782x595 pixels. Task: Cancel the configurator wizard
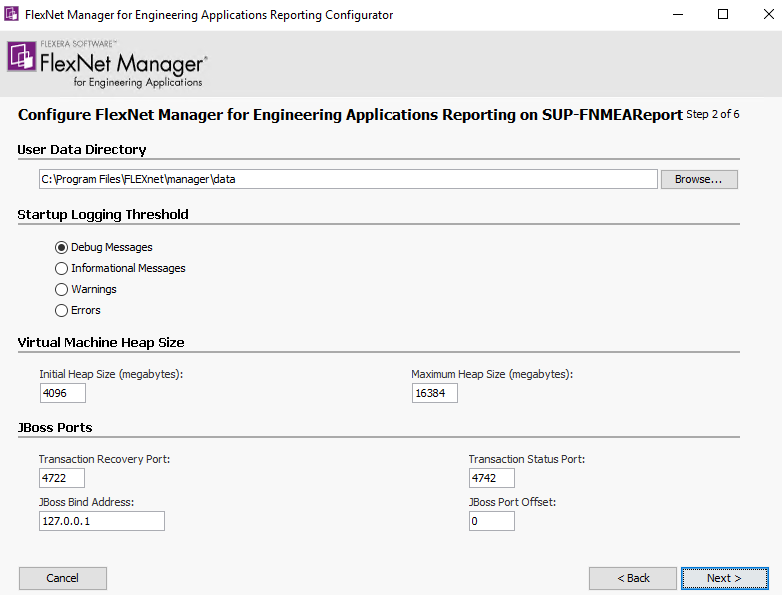tap(62, 578)
